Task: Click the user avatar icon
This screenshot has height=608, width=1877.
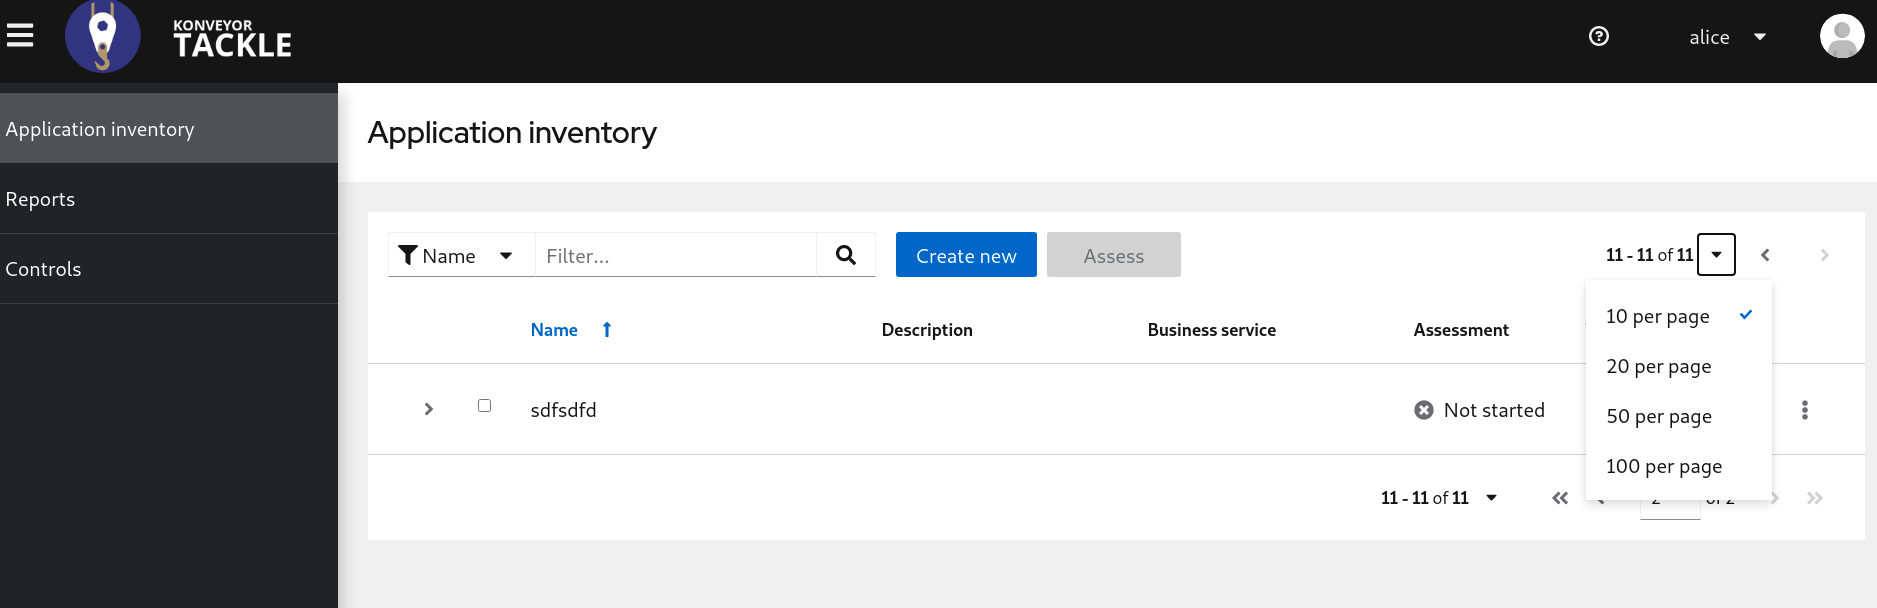Action: 1841,36
